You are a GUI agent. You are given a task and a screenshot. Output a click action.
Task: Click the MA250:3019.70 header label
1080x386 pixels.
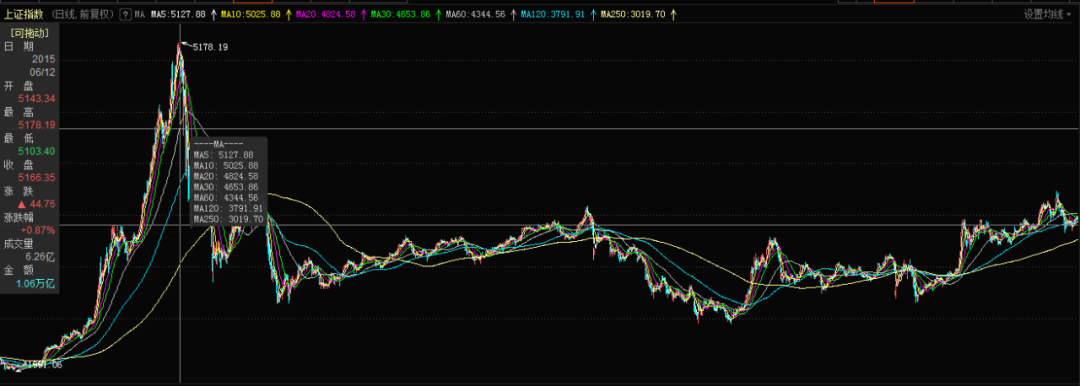tap(633, 14)
